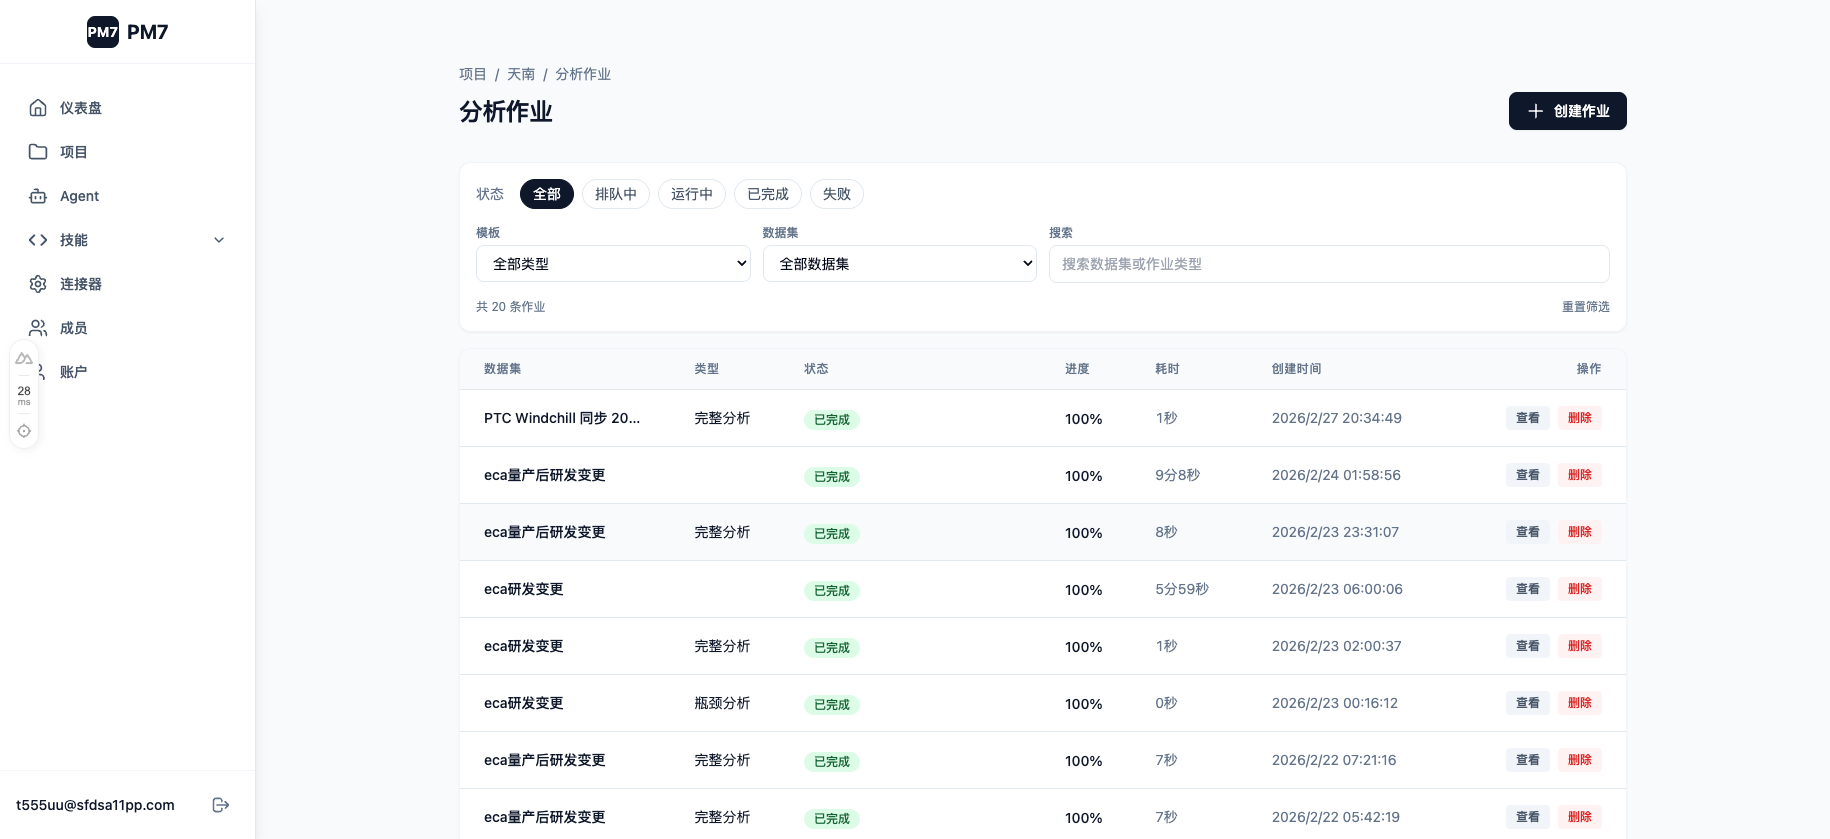
Task: Delete the job created 2026/2/23 02:00:37
Action: [1580, 646]
